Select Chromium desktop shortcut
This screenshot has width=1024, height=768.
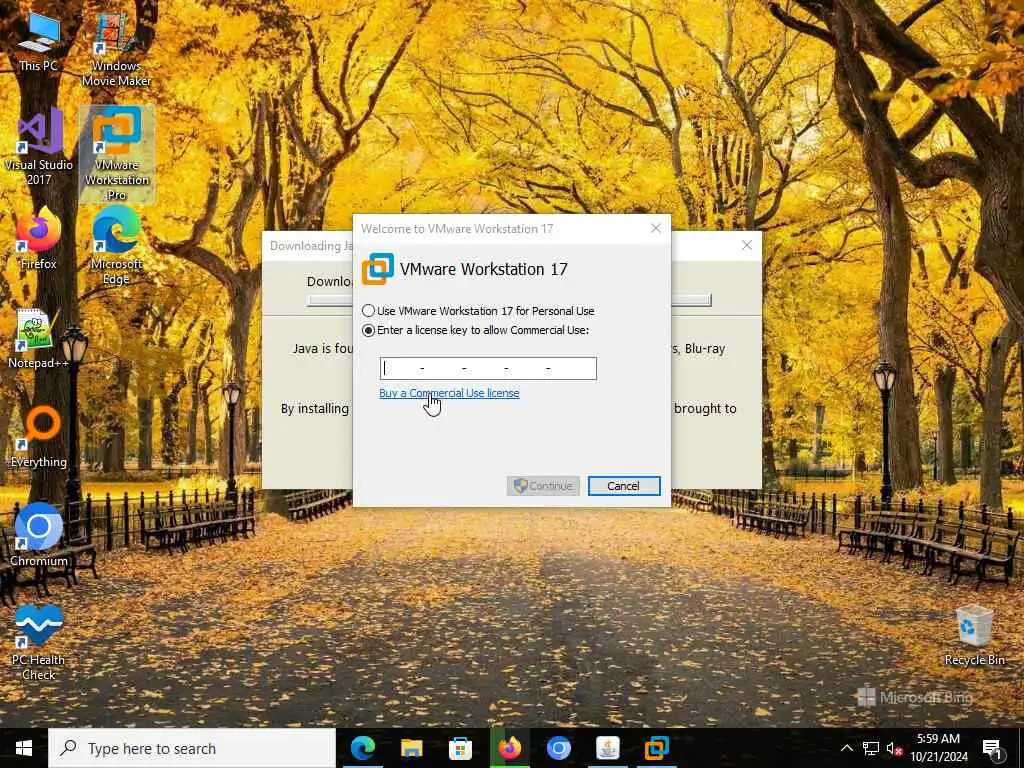39,534
